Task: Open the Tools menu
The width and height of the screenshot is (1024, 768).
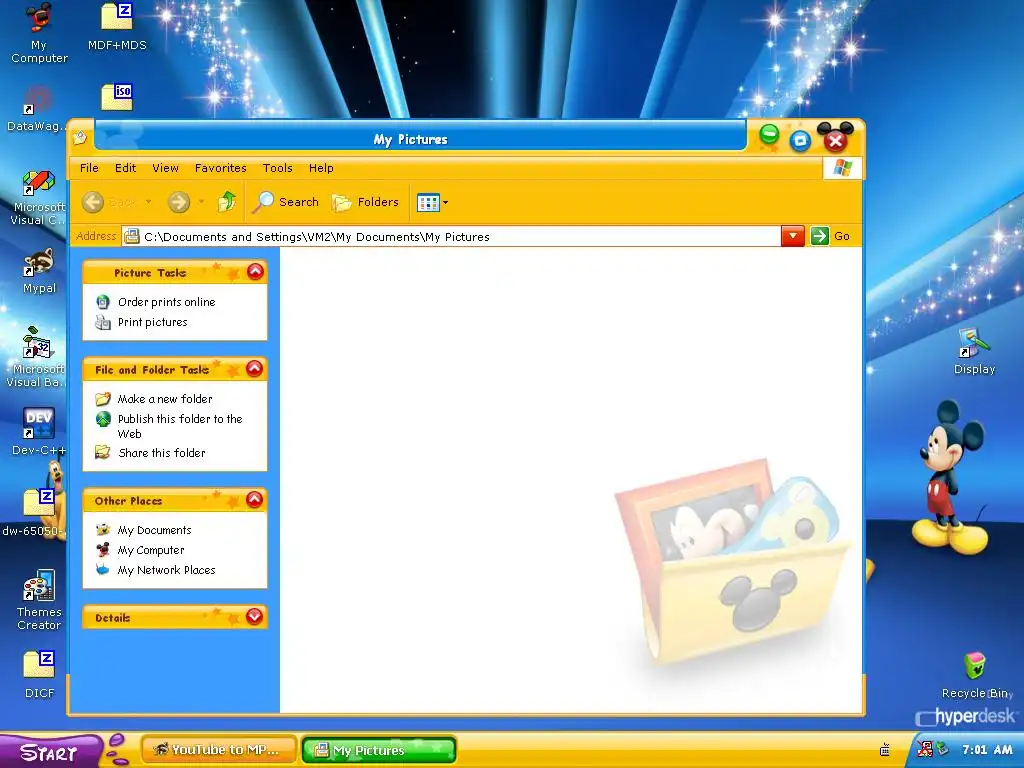Action: pos(278,168)
